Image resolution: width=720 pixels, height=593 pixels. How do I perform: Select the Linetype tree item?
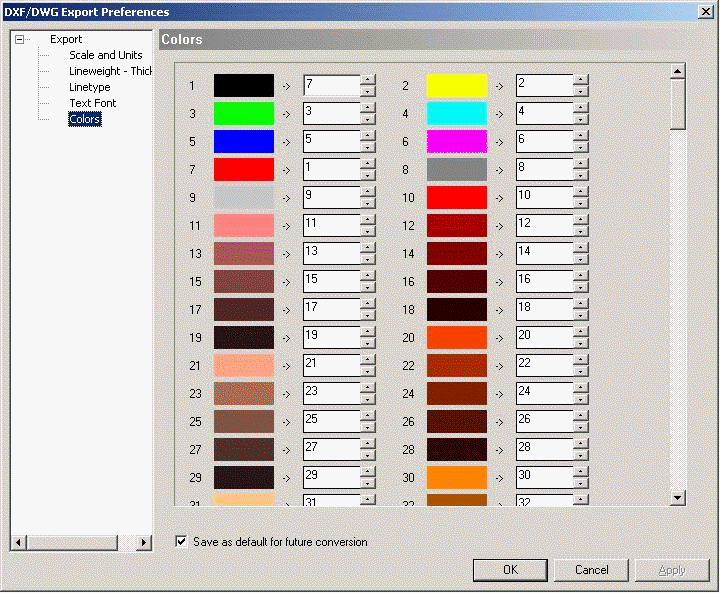[x=90, y=87]
